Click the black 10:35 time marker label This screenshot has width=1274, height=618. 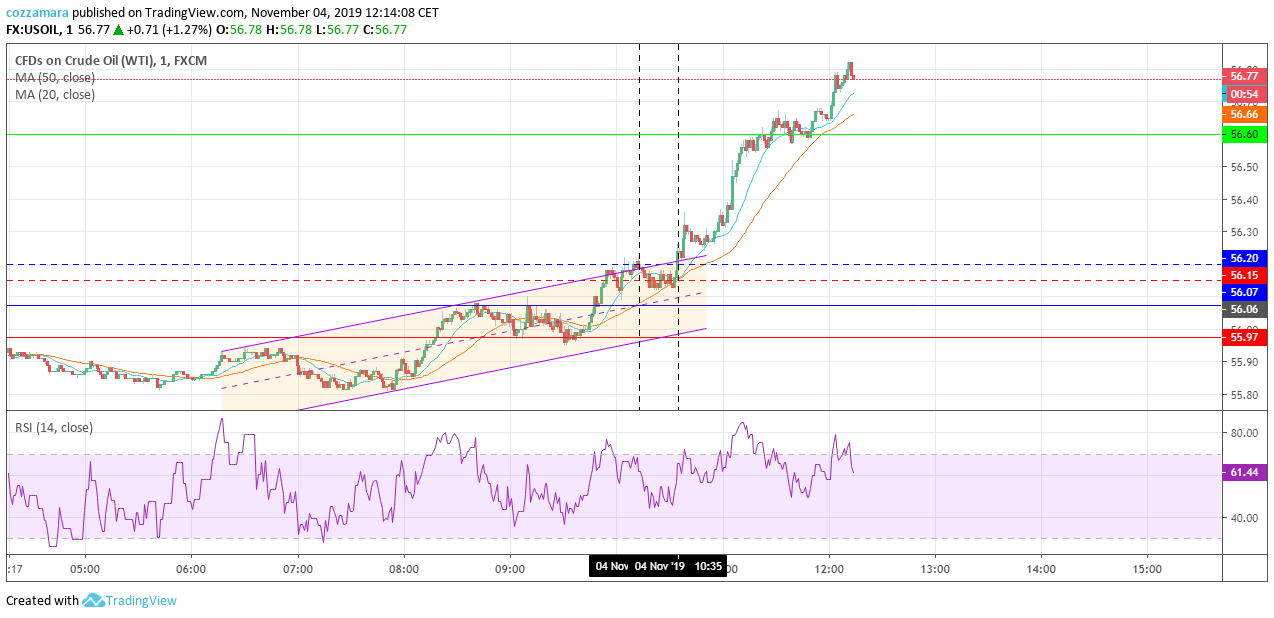(x=679, y=567)
